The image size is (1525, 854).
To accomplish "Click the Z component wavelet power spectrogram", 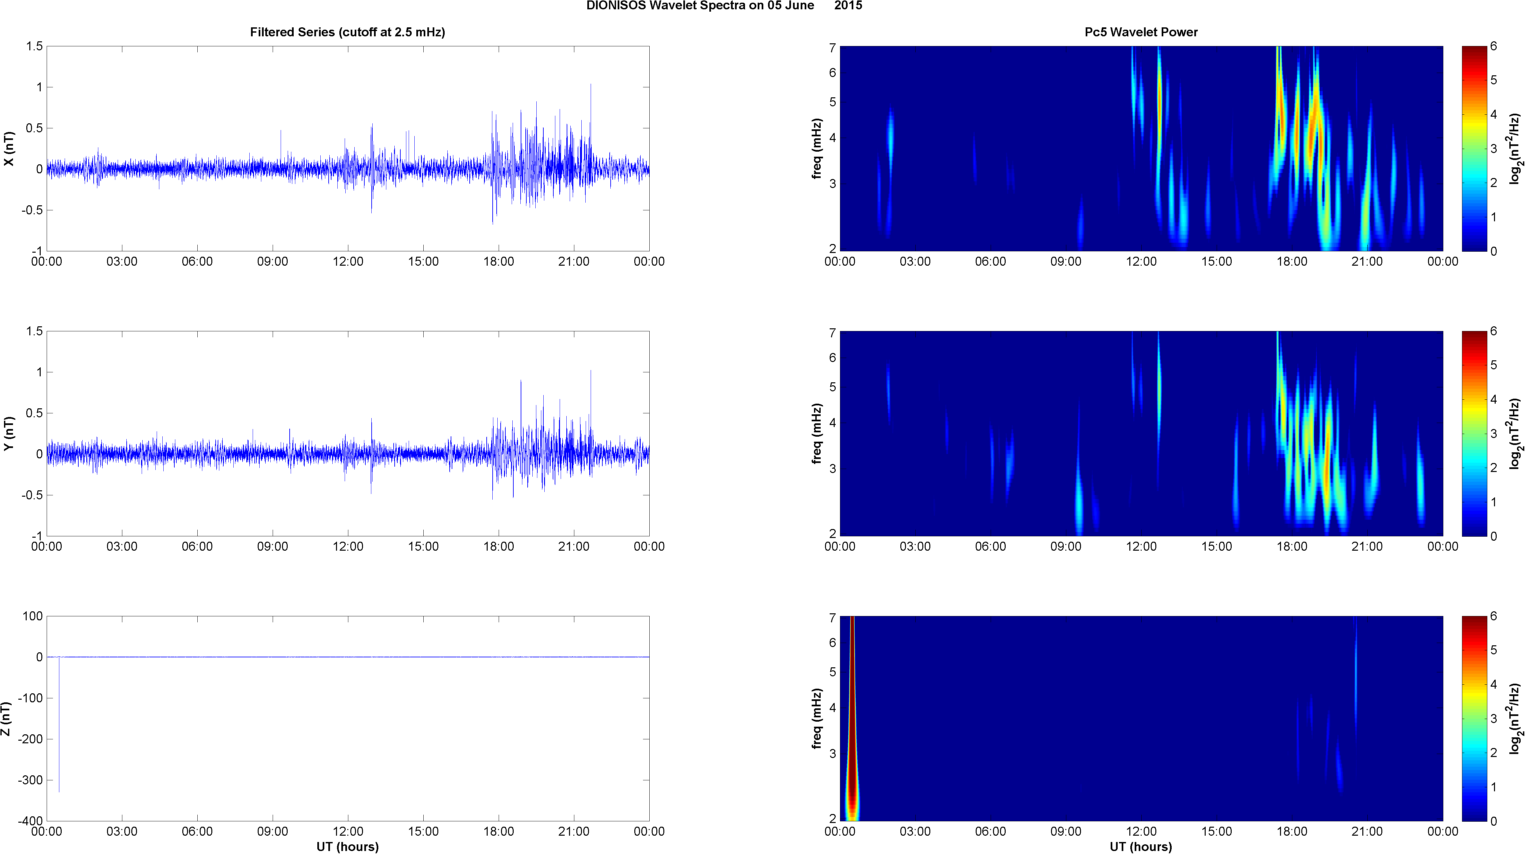I will [1141, 719].
